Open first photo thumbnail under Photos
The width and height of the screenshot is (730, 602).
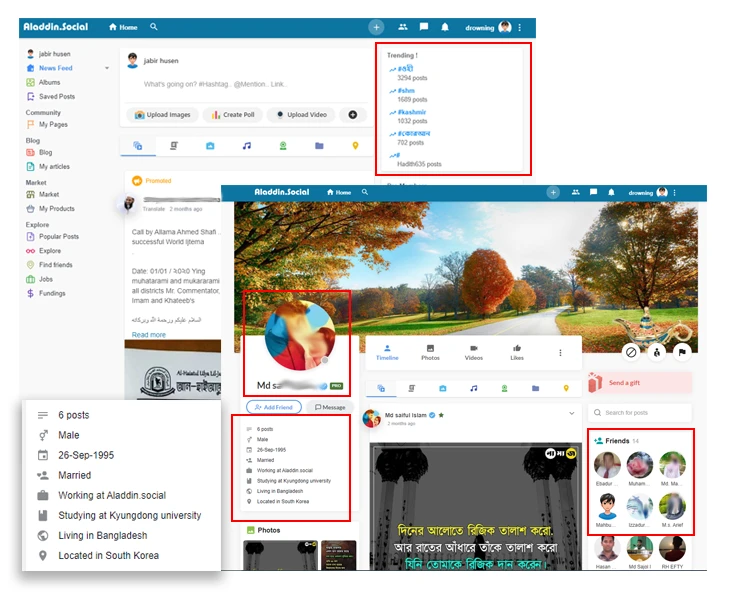280,555
